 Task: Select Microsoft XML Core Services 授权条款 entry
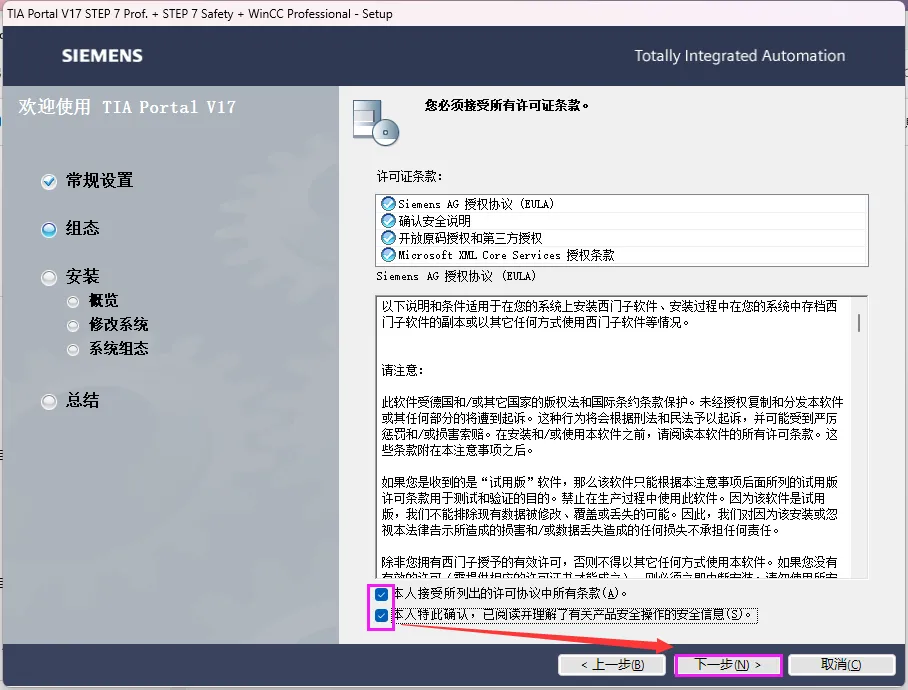click(x=621, y=255)
